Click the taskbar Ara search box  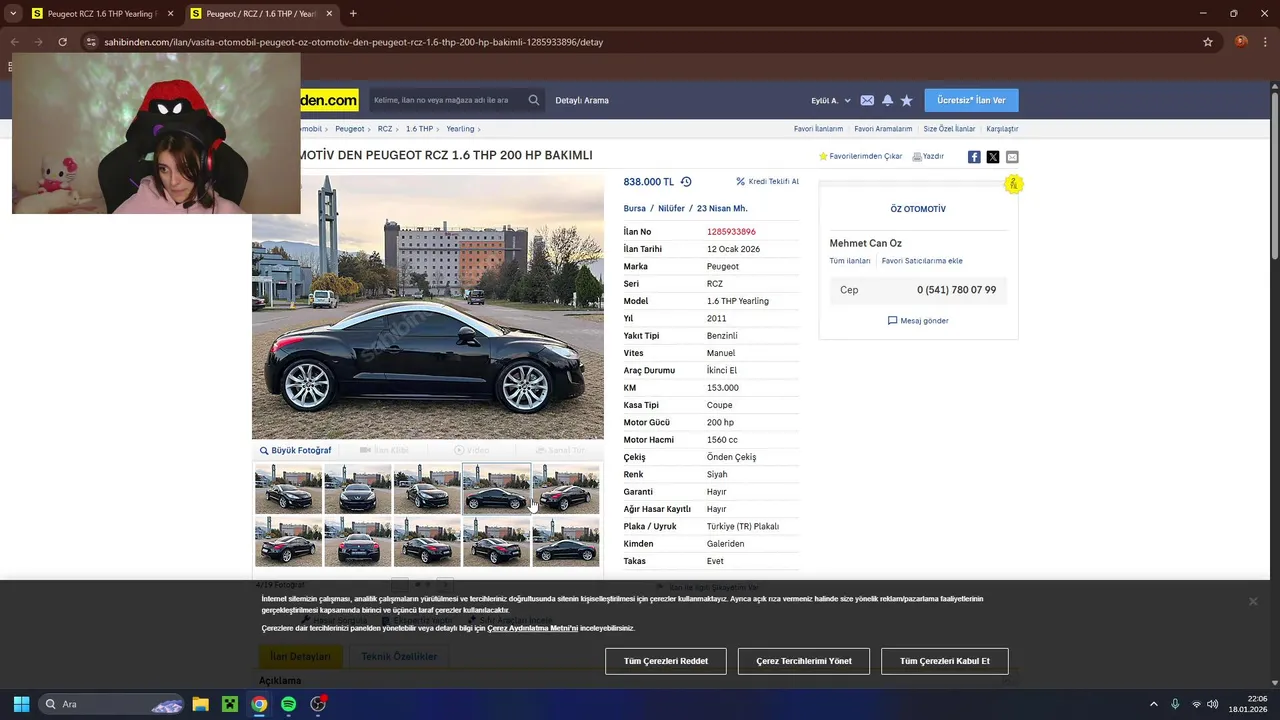click(110, 704)
